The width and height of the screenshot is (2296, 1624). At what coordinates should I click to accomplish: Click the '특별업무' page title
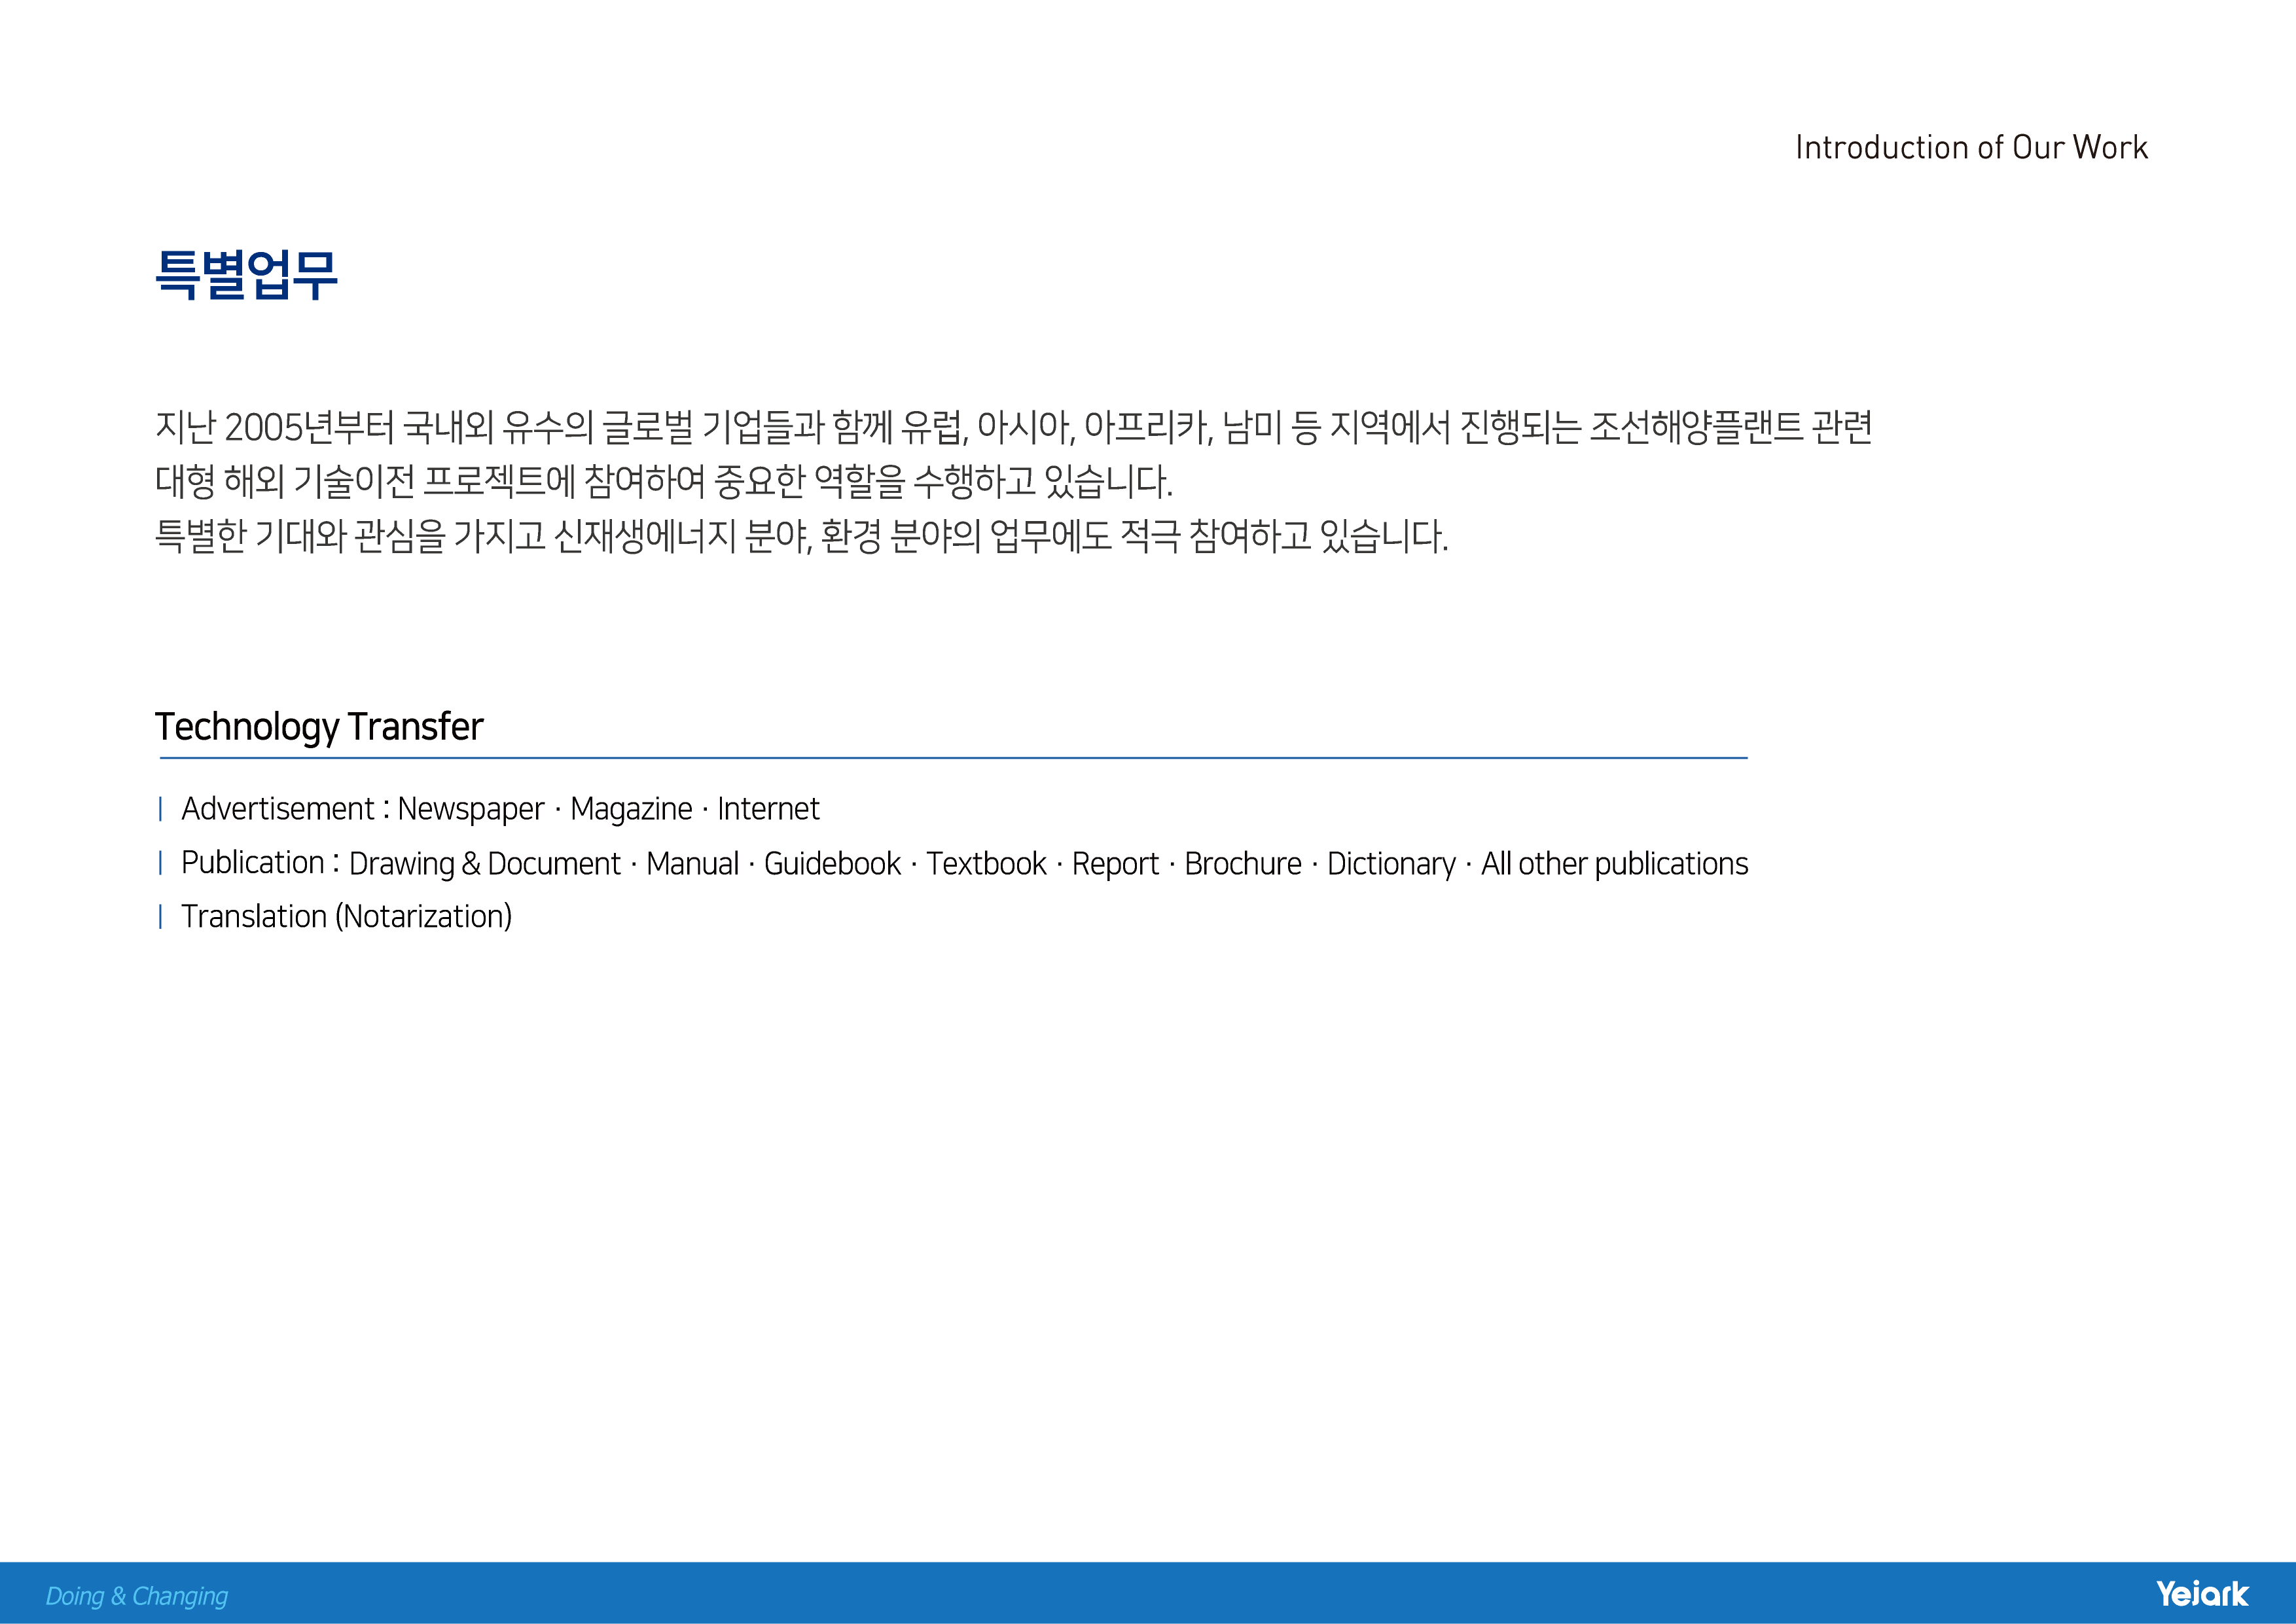click(247, 274)
